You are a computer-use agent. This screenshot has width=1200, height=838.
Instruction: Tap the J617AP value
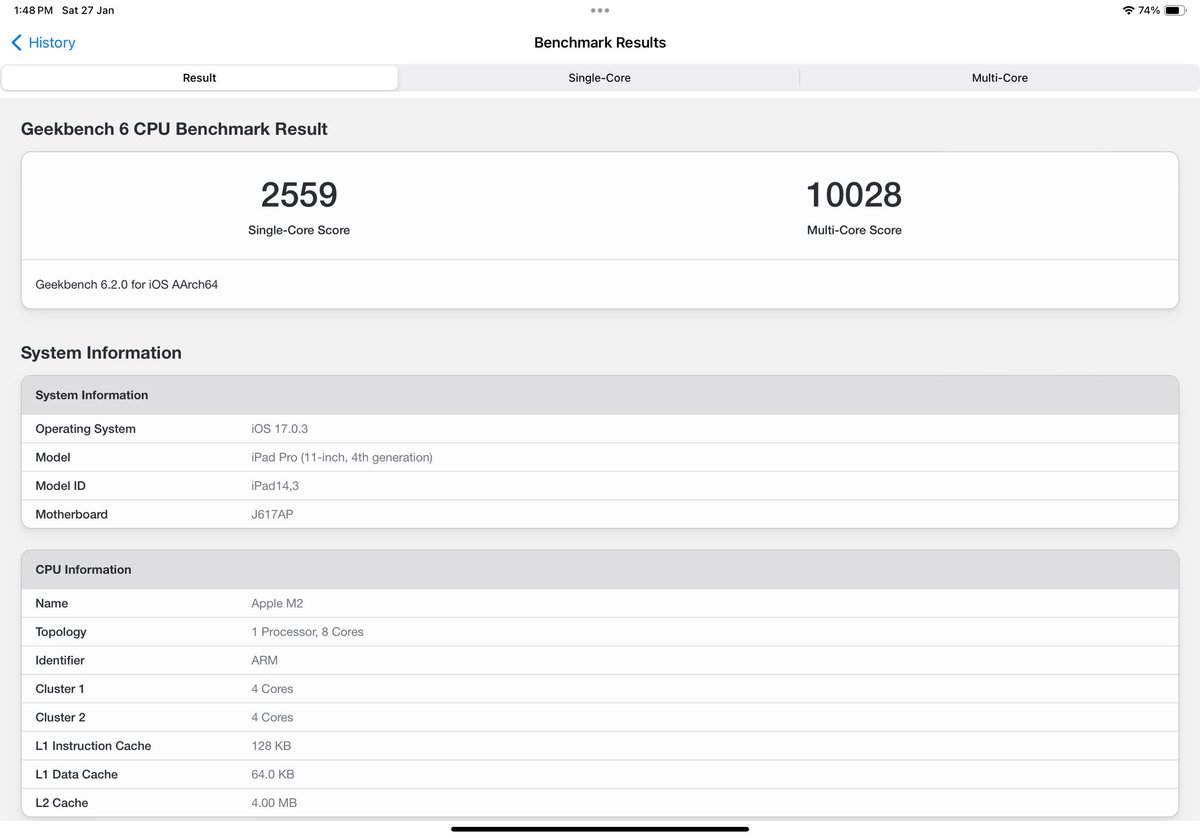click(x=272, y=514)
